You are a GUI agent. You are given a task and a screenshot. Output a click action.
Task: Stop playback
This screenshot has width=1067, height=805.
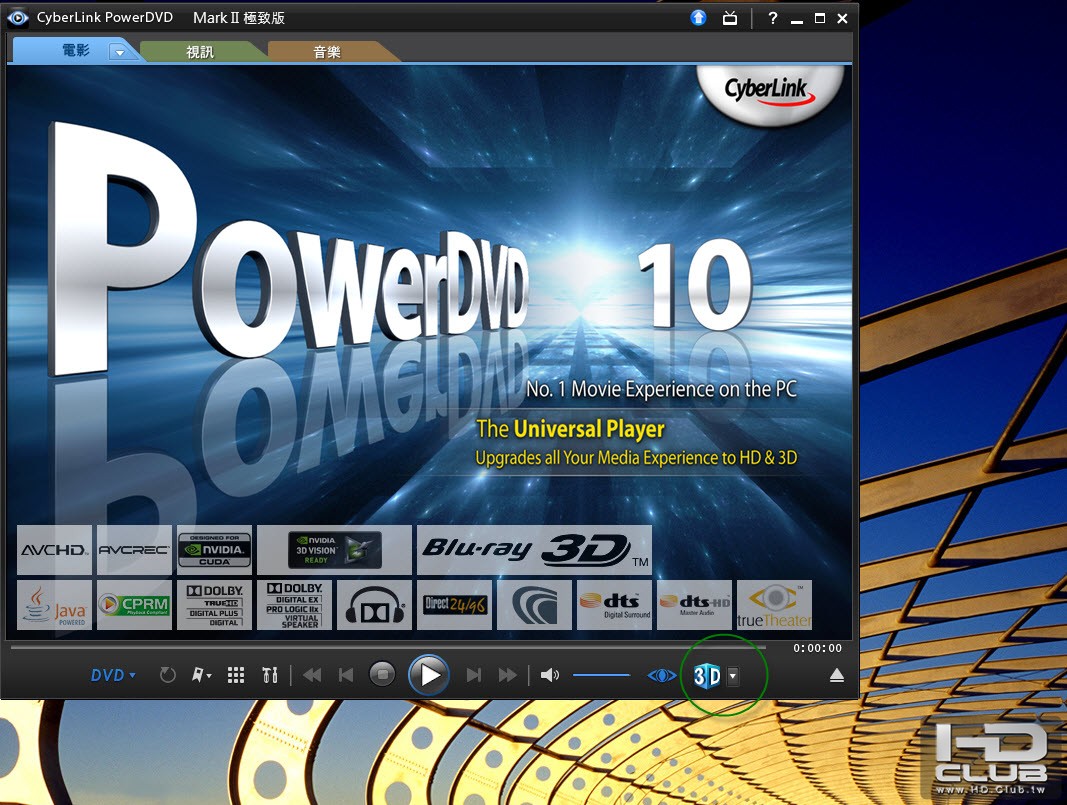coord(382,674)
